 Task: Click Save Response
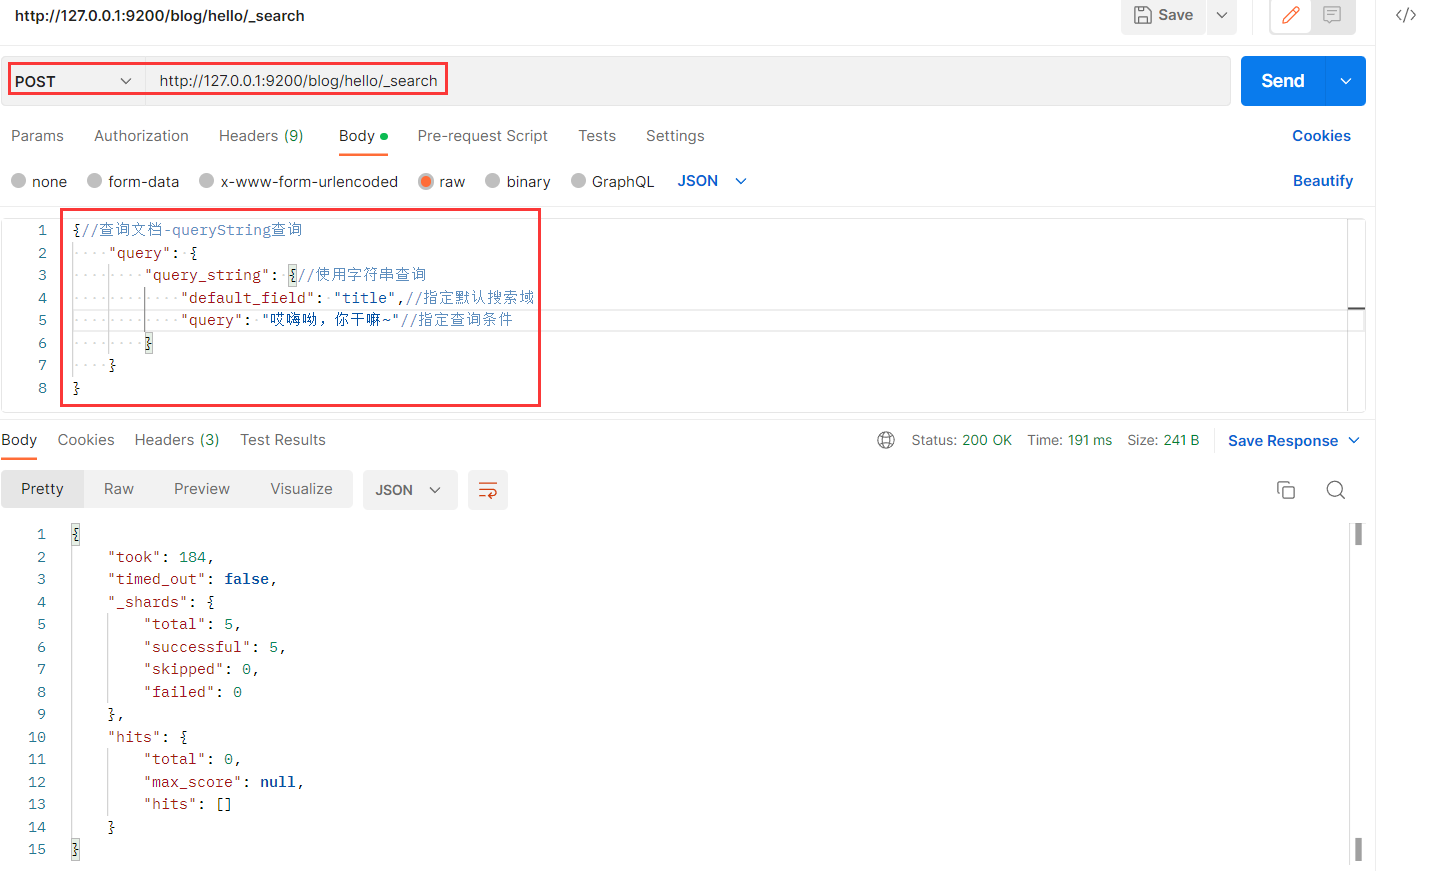pos(1282,441)
